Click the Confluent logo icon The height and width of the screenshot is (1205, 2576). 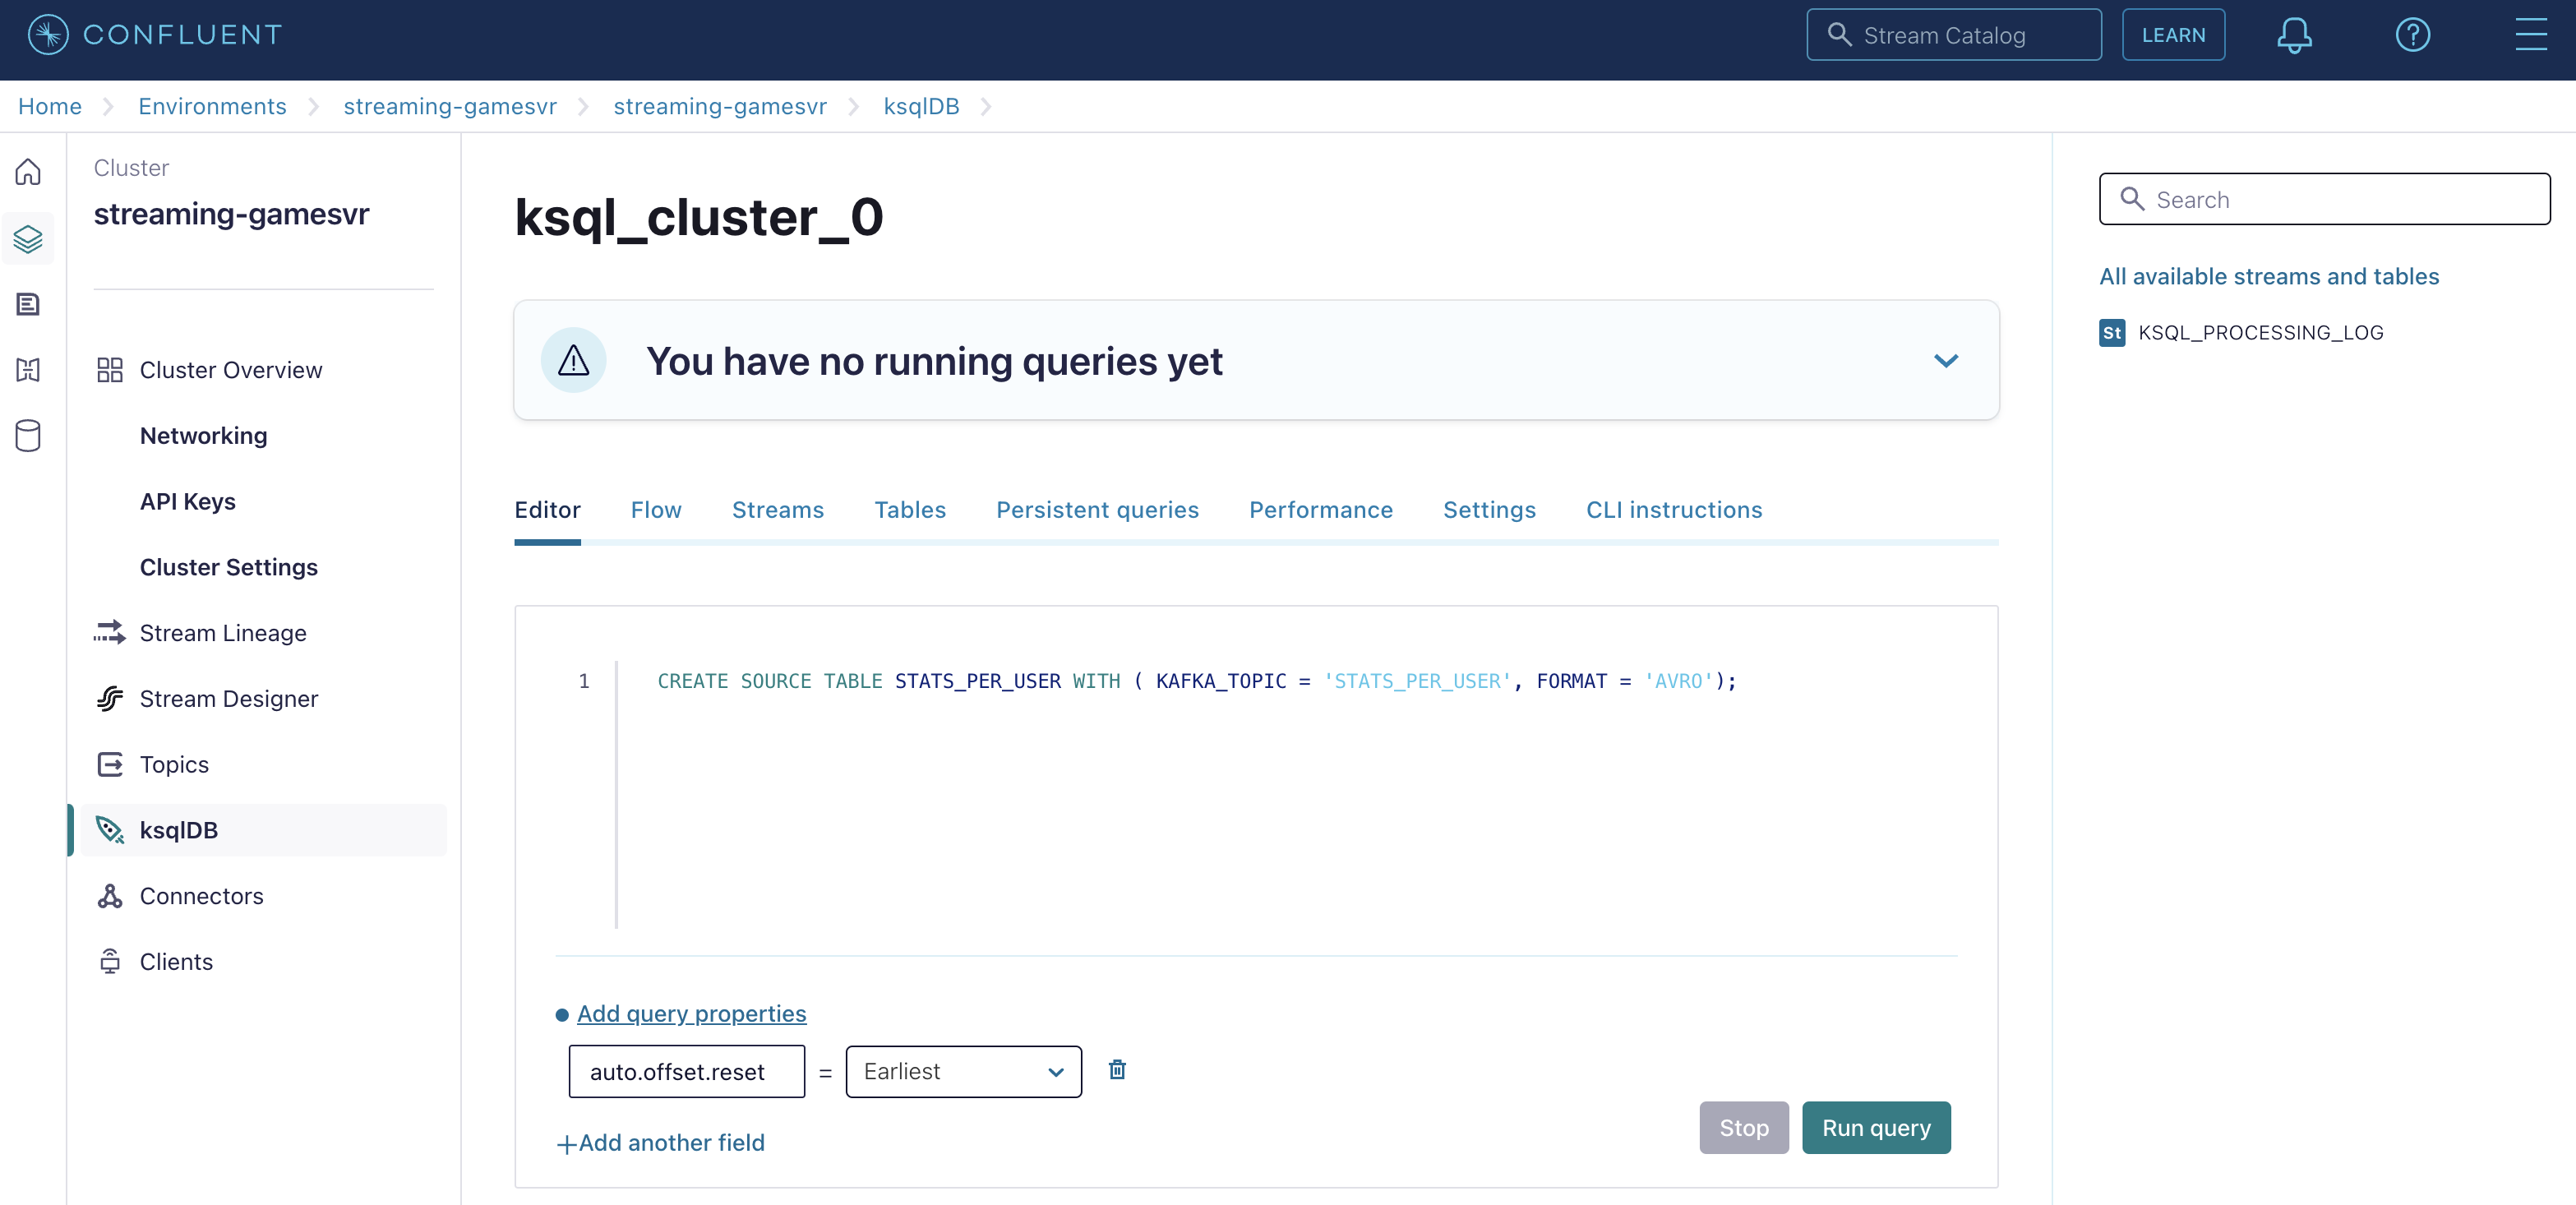pos(47,35)
